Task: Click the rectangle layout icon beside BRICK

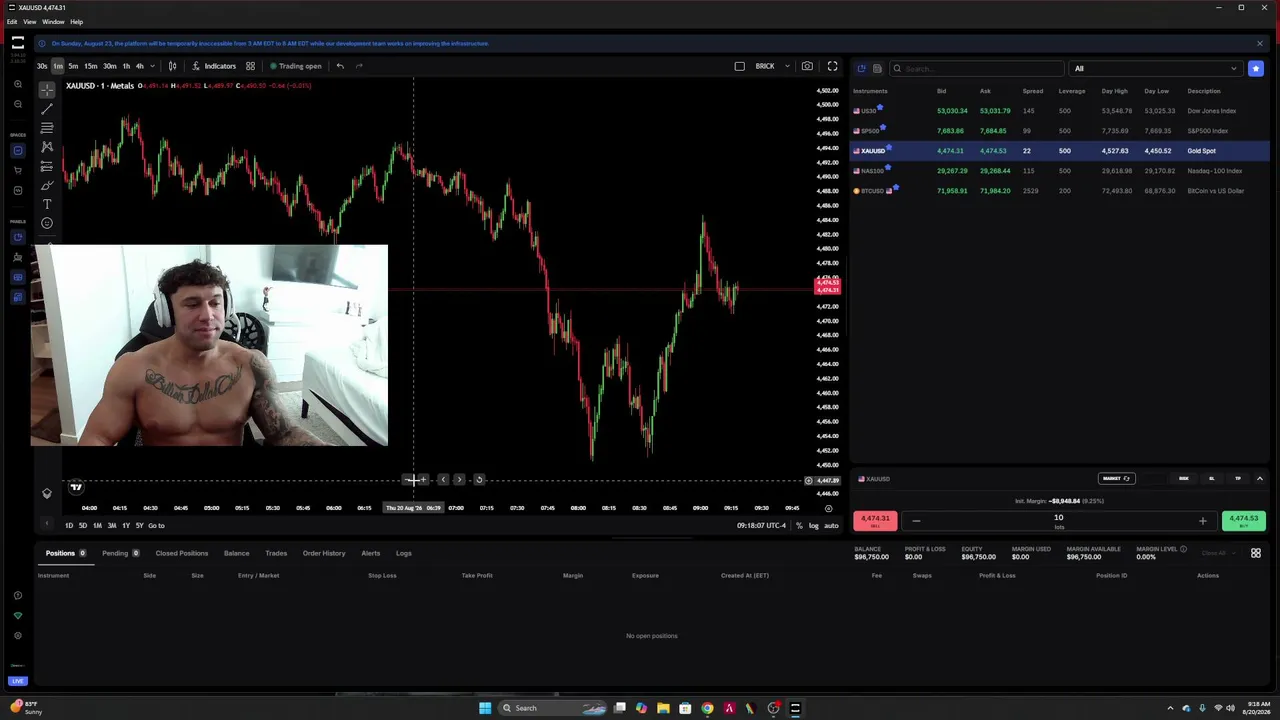Action: pos(739,66)
